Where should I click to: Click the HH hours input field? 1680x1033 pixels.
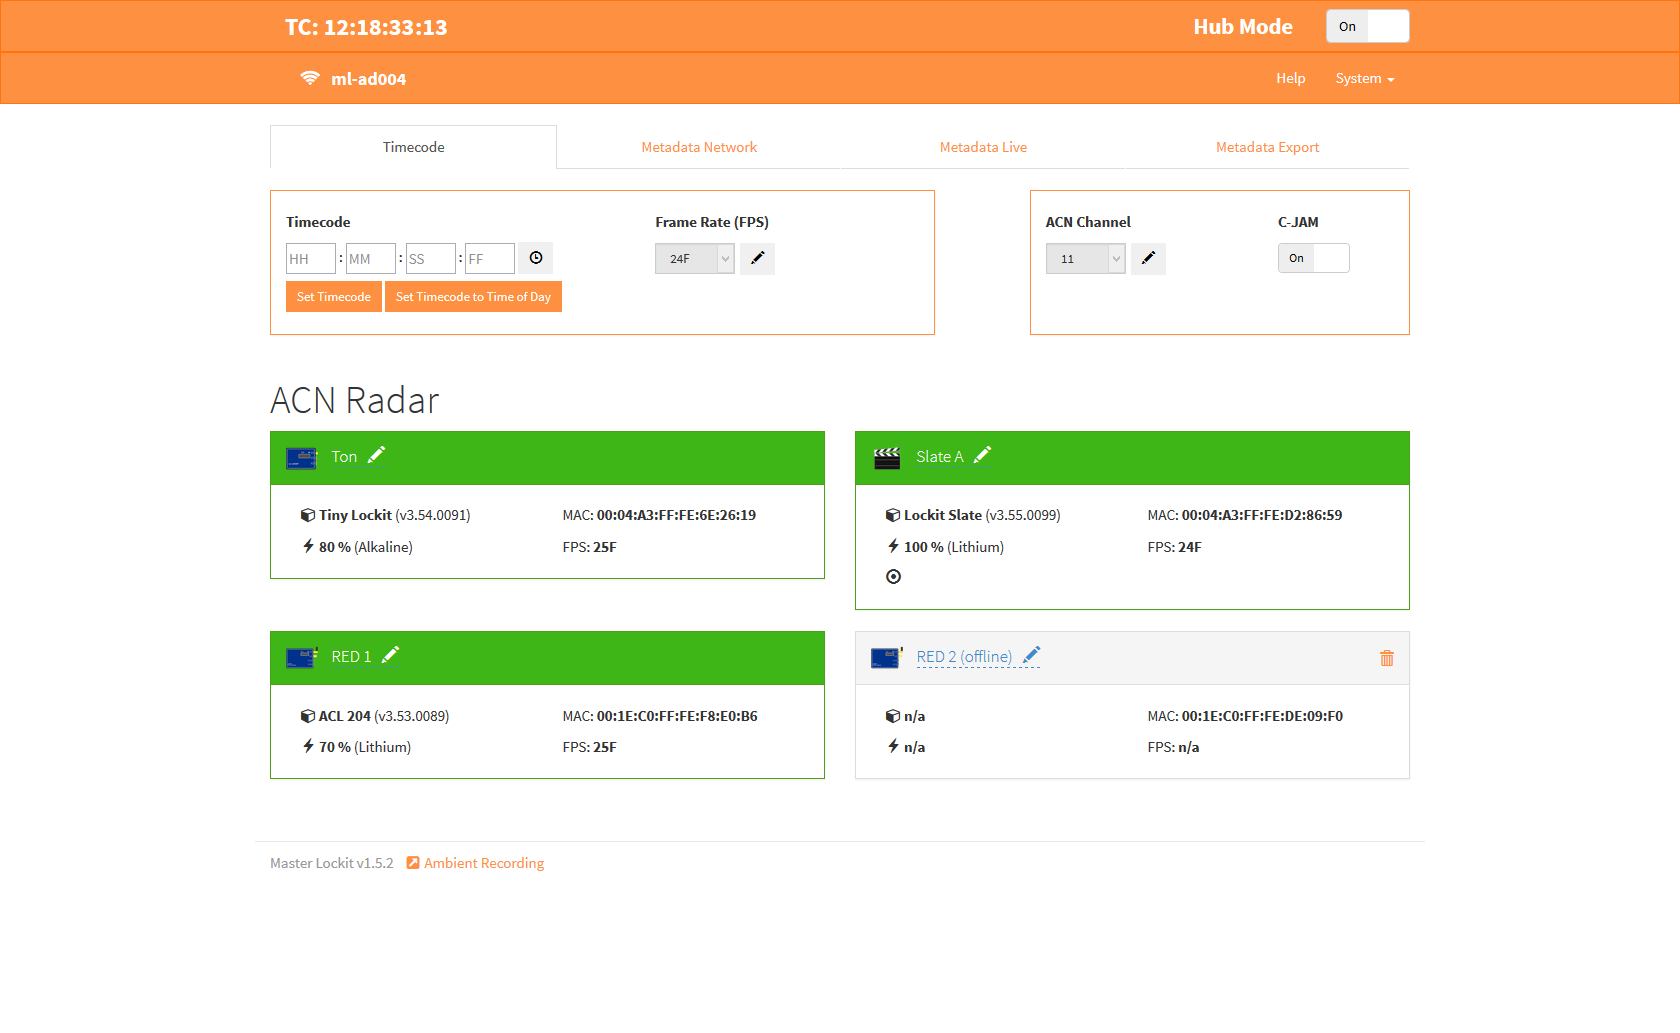pos(310,259)
